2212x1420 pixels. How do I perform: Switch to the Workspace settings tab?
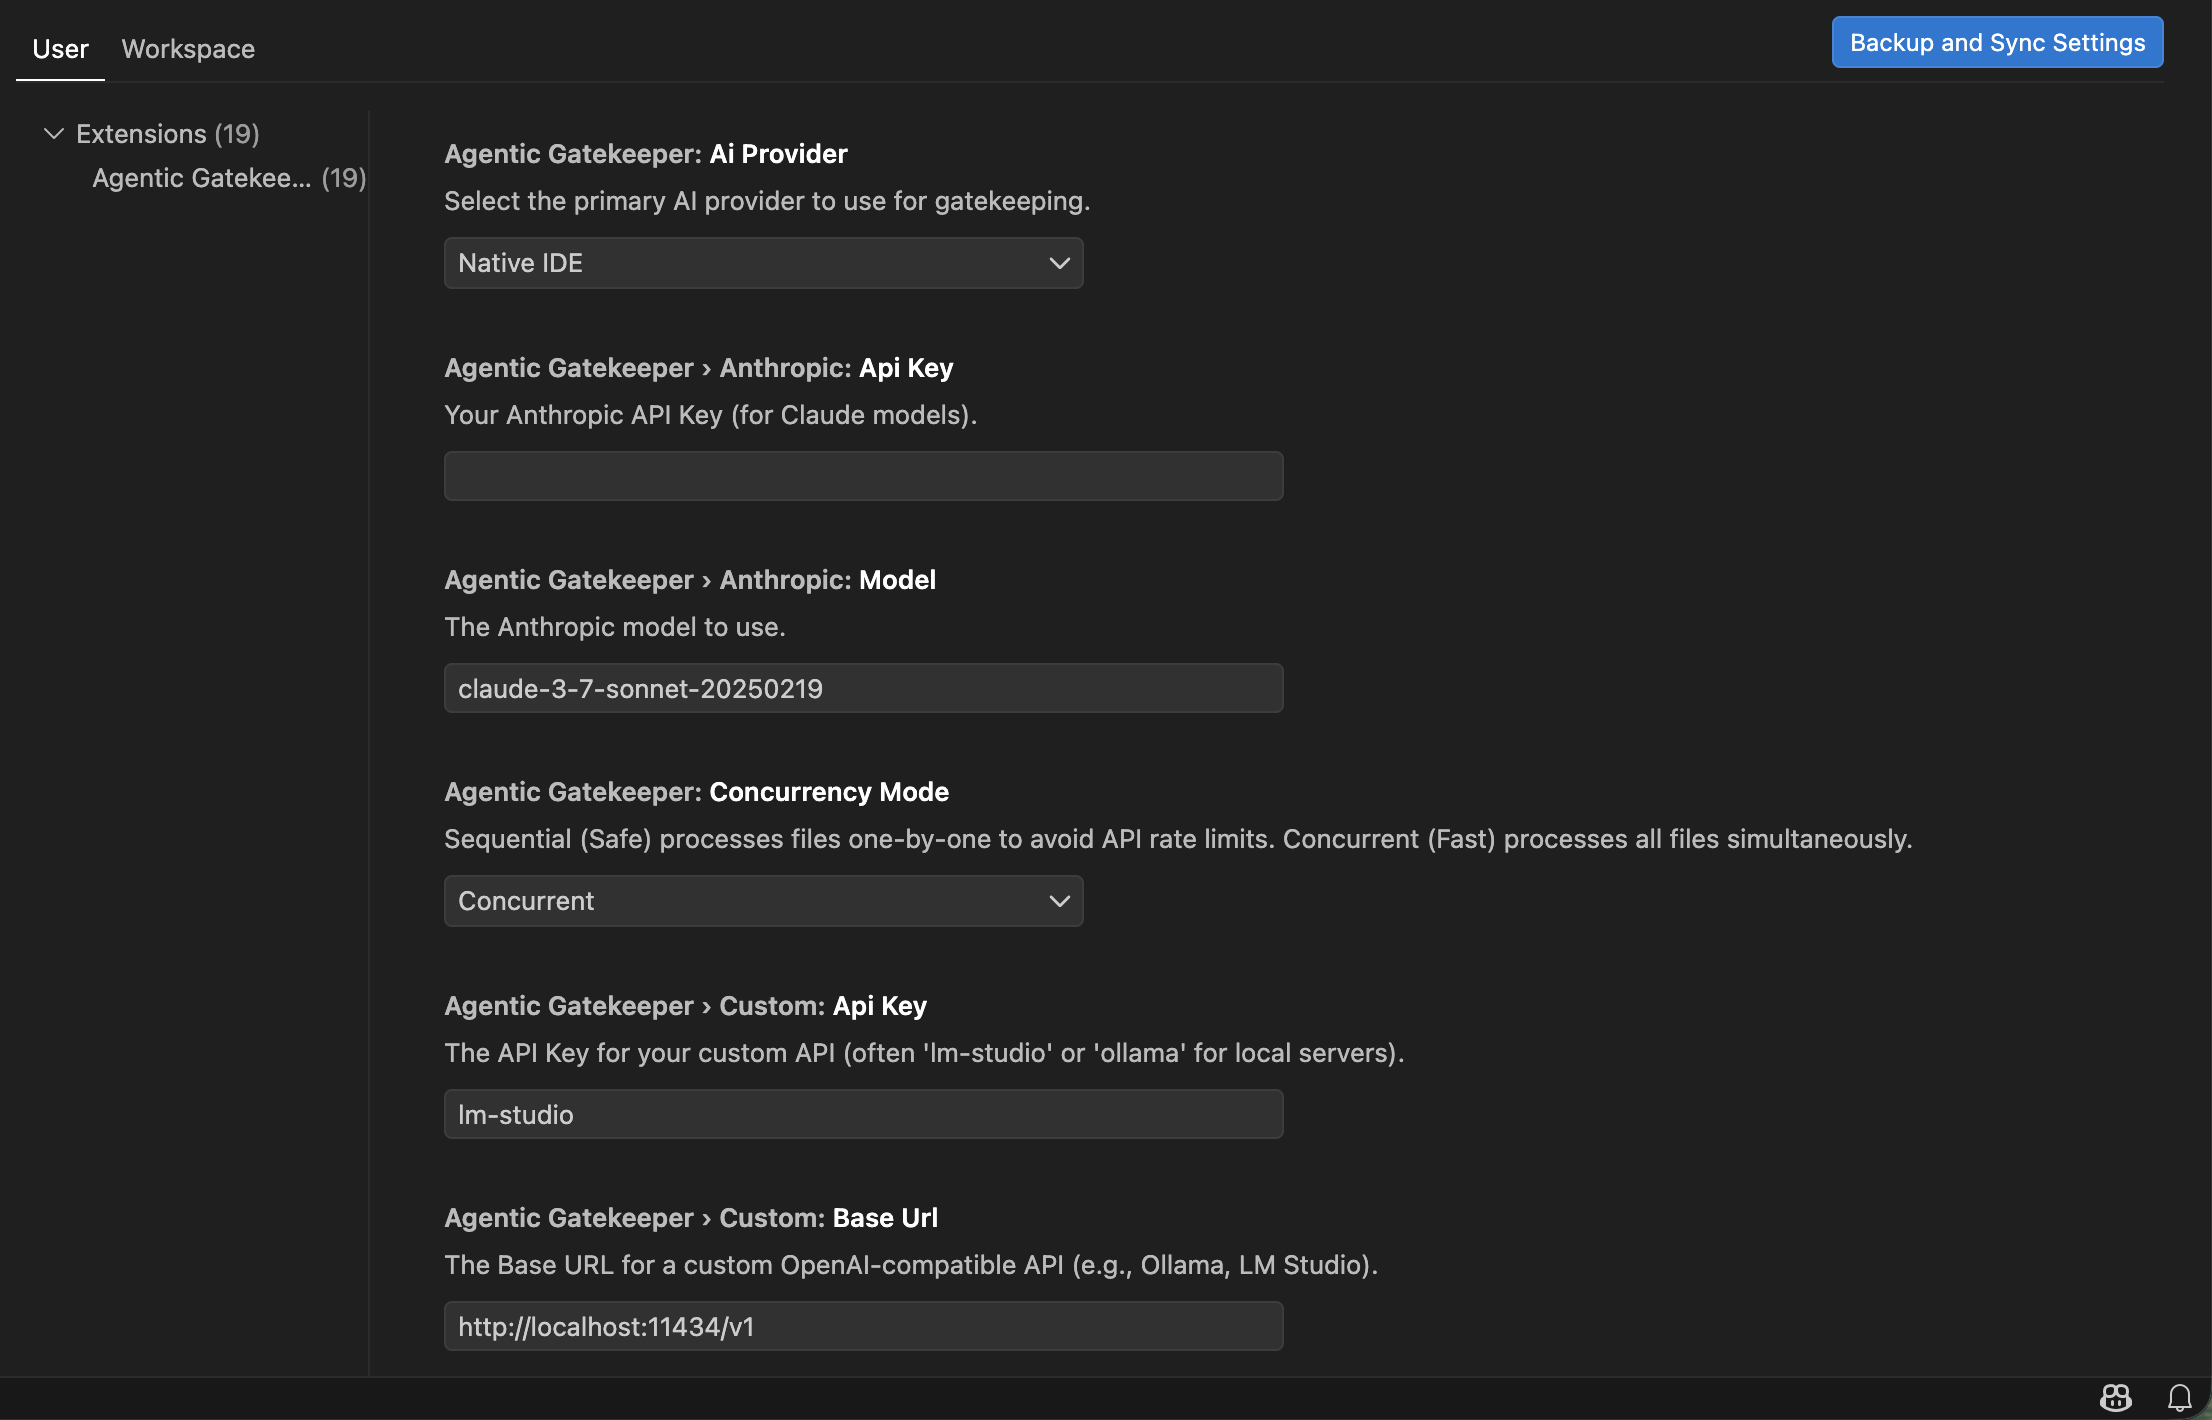pos(188,49)
